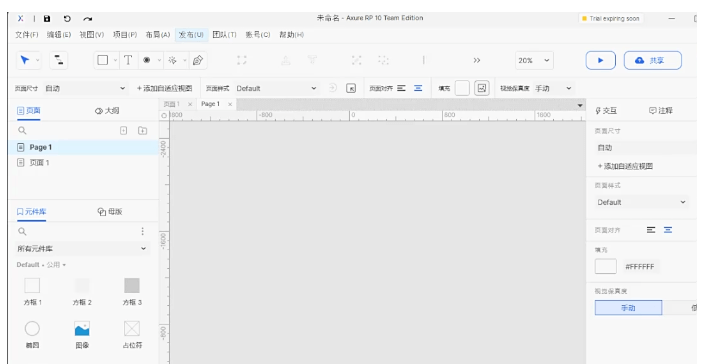The width and height of the screenshot is (710, 364).
Task: Click the add page icon in Pages panel
Action: (x=124, y=130)
